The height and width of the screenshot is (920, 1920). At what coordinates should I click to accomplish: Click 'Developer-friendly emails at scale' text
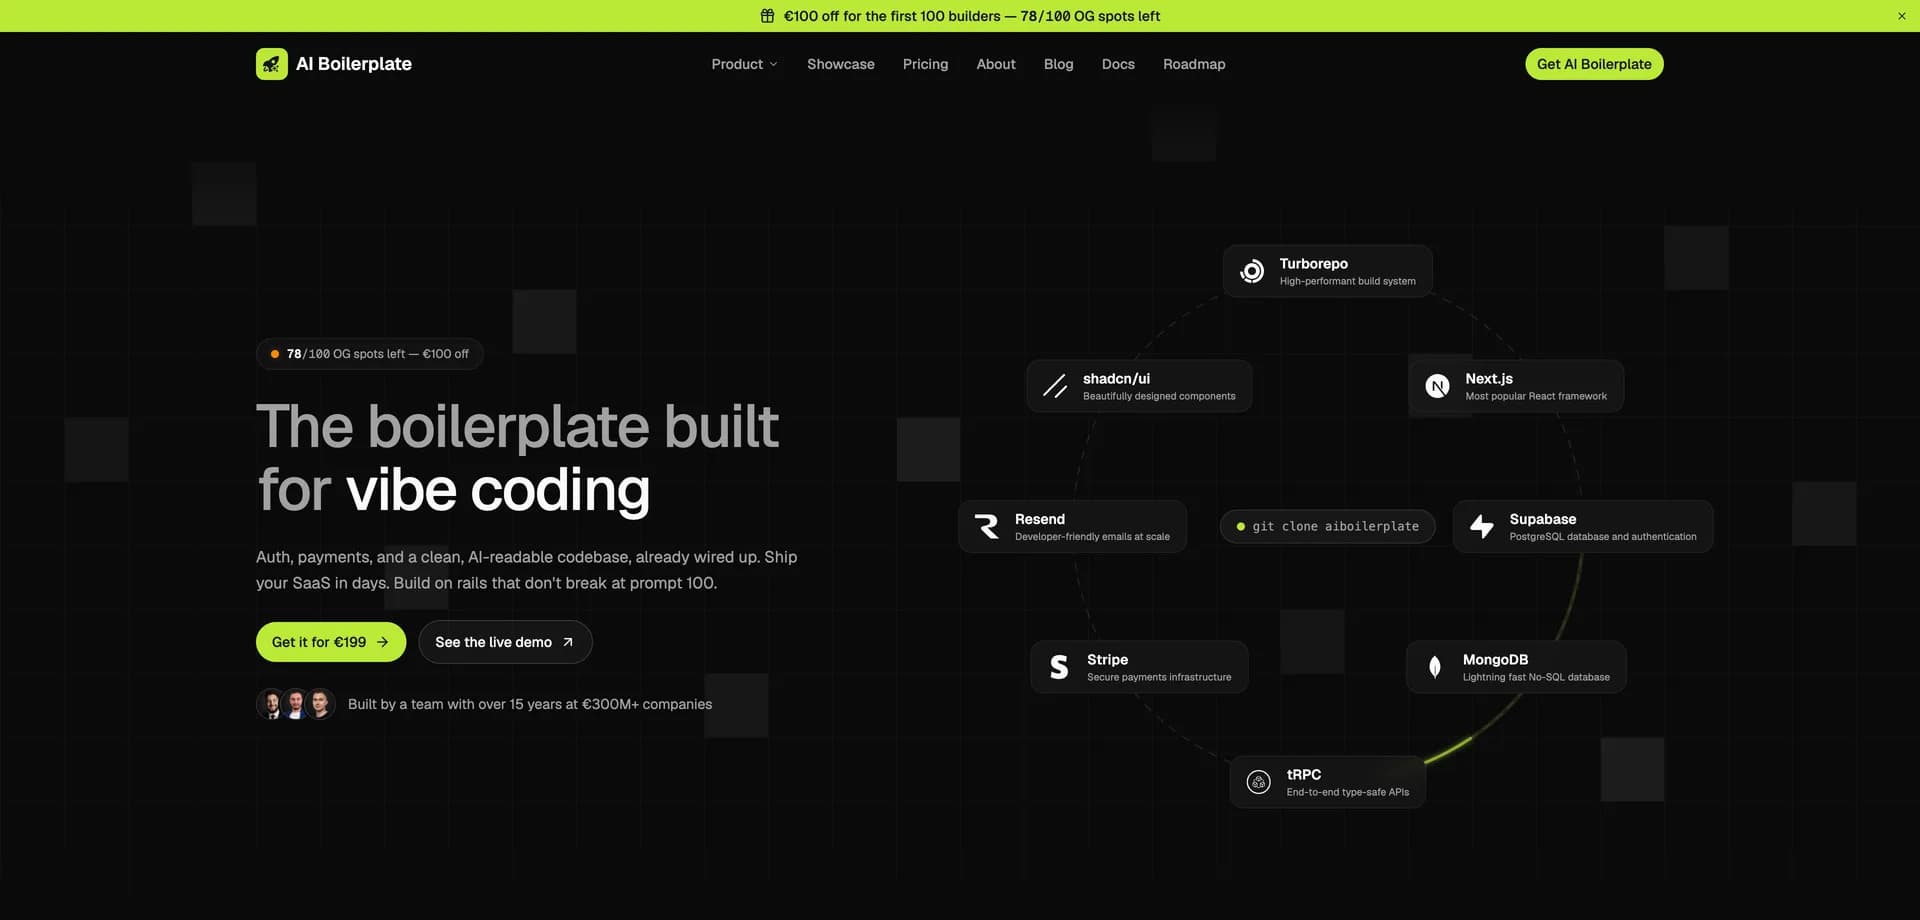[x=1092, y=537]
